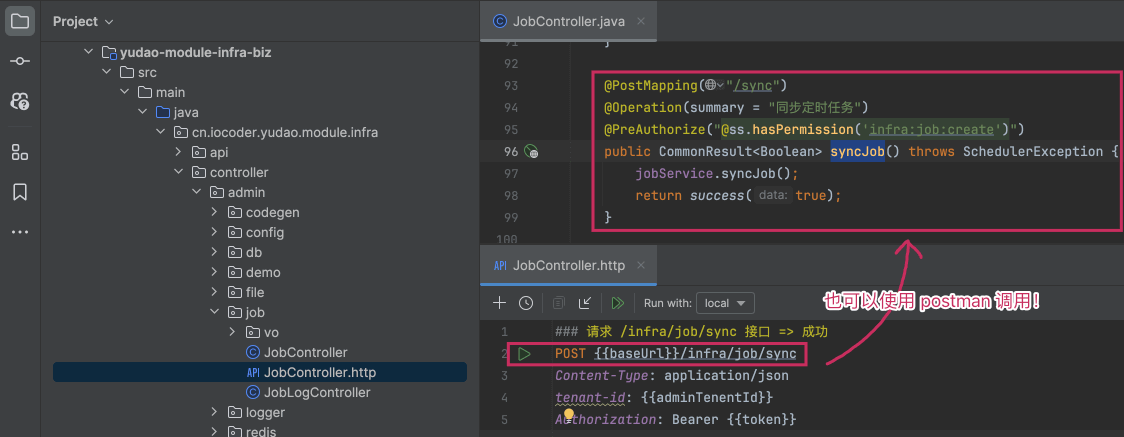Run all requests in file
The image size is (1124, 437).
pos(618,303)
